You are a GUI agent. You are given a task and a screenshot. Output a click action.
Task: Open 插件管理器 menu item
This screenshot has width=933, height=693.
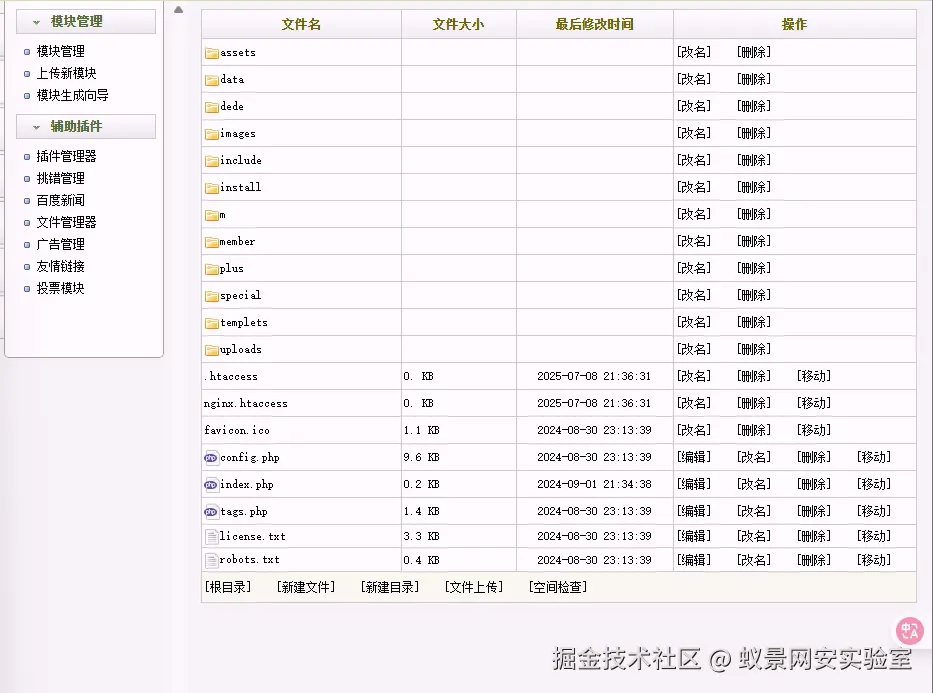67,156
